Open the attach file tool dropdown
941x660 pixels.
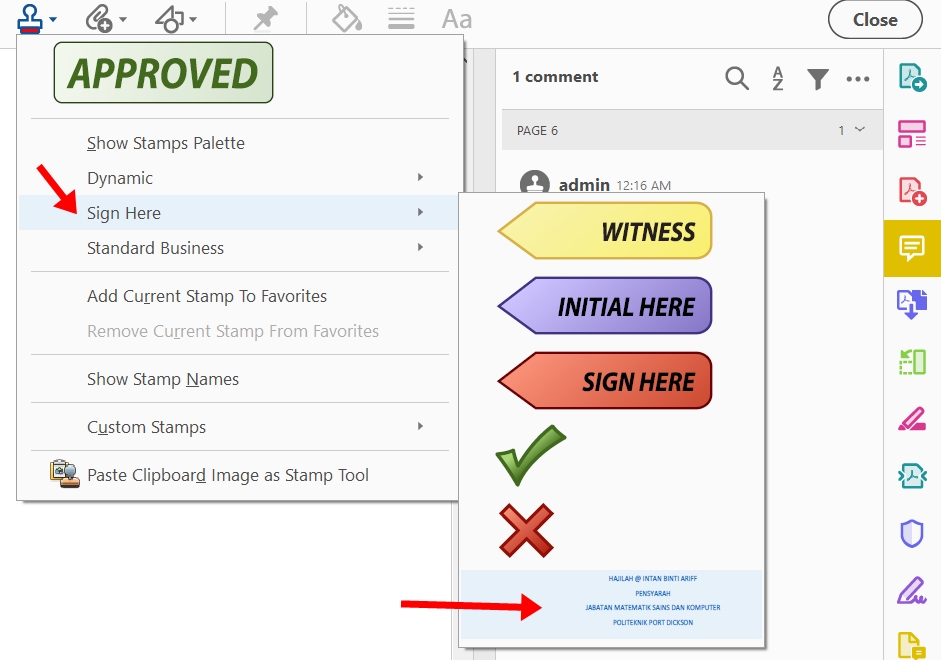point(105,19)
